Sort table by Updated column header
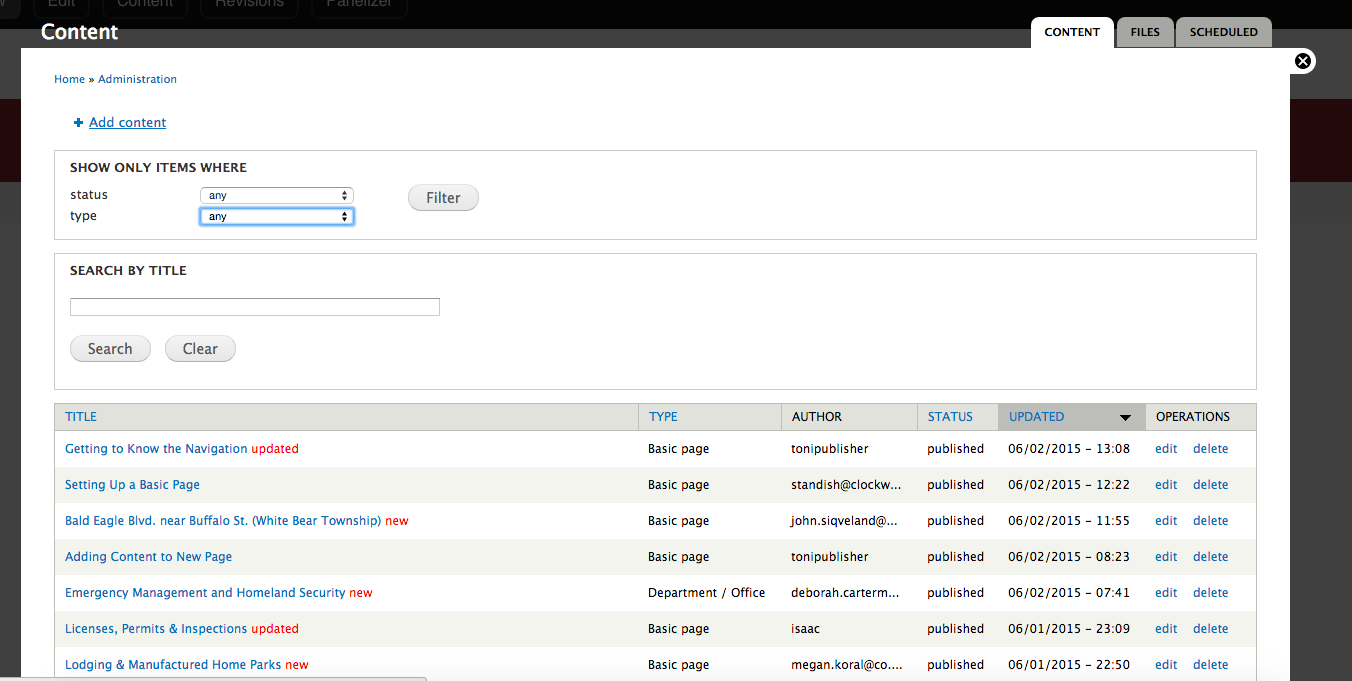This screenshot has width=1352, height=681. click(x=1036, y=417)
